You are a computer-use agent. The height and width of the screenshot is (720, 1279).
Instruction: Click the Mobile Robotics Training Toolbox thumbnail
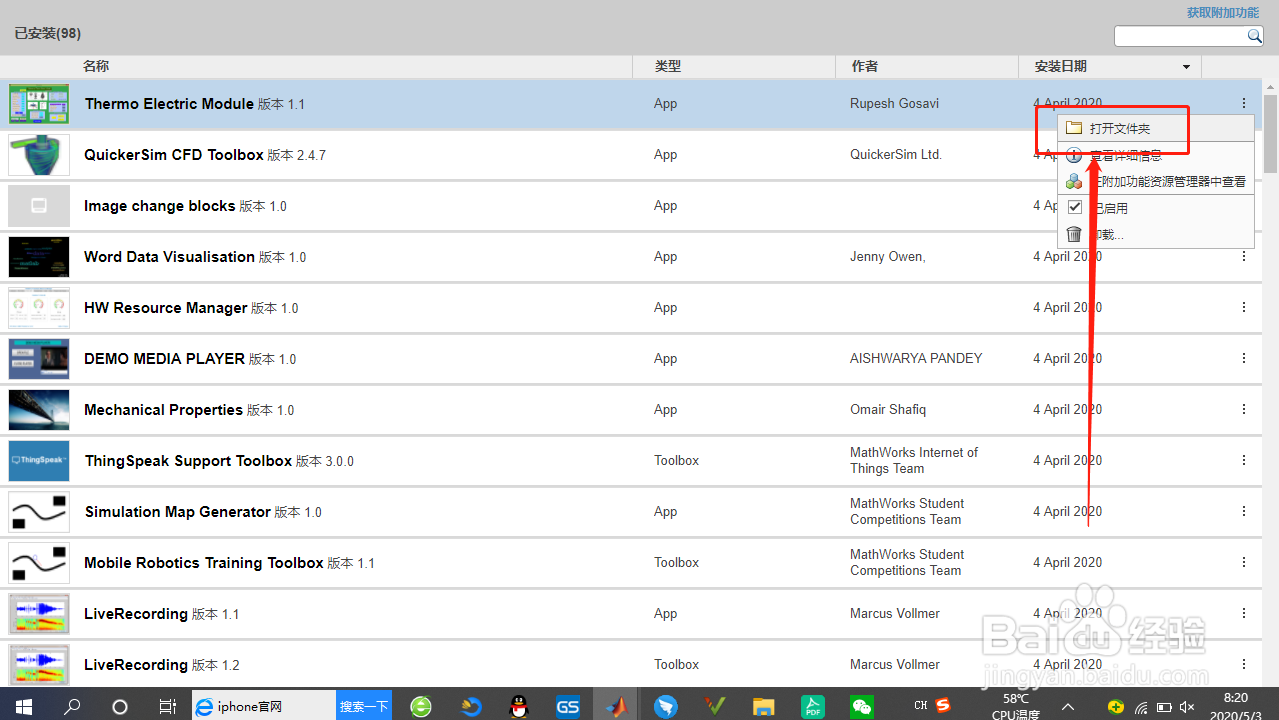[39, 563]
